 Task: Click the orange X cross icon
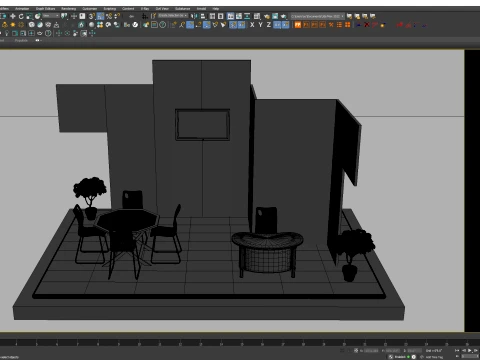[331, 25]
